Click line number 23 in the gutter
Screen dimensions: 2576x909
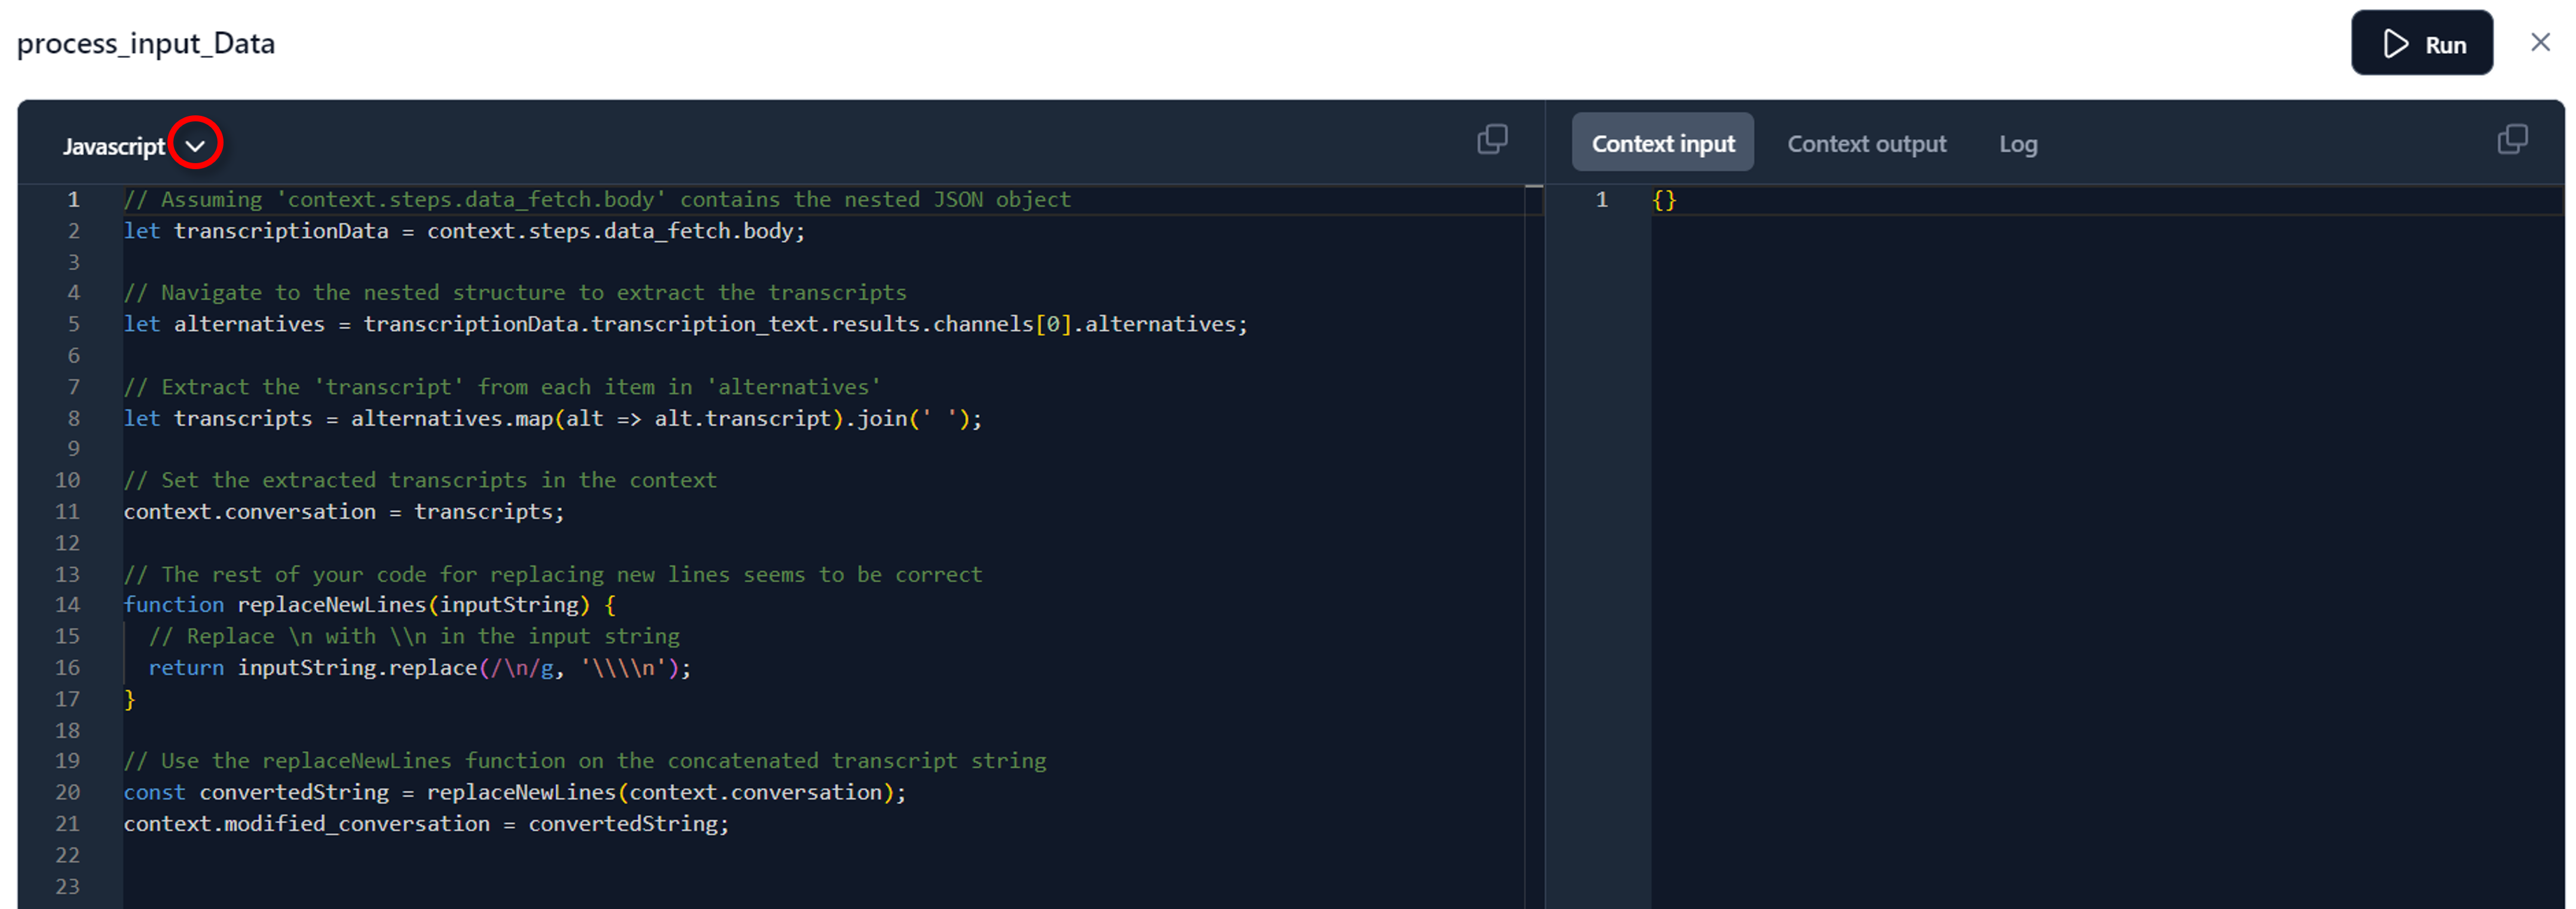[67, 886]
